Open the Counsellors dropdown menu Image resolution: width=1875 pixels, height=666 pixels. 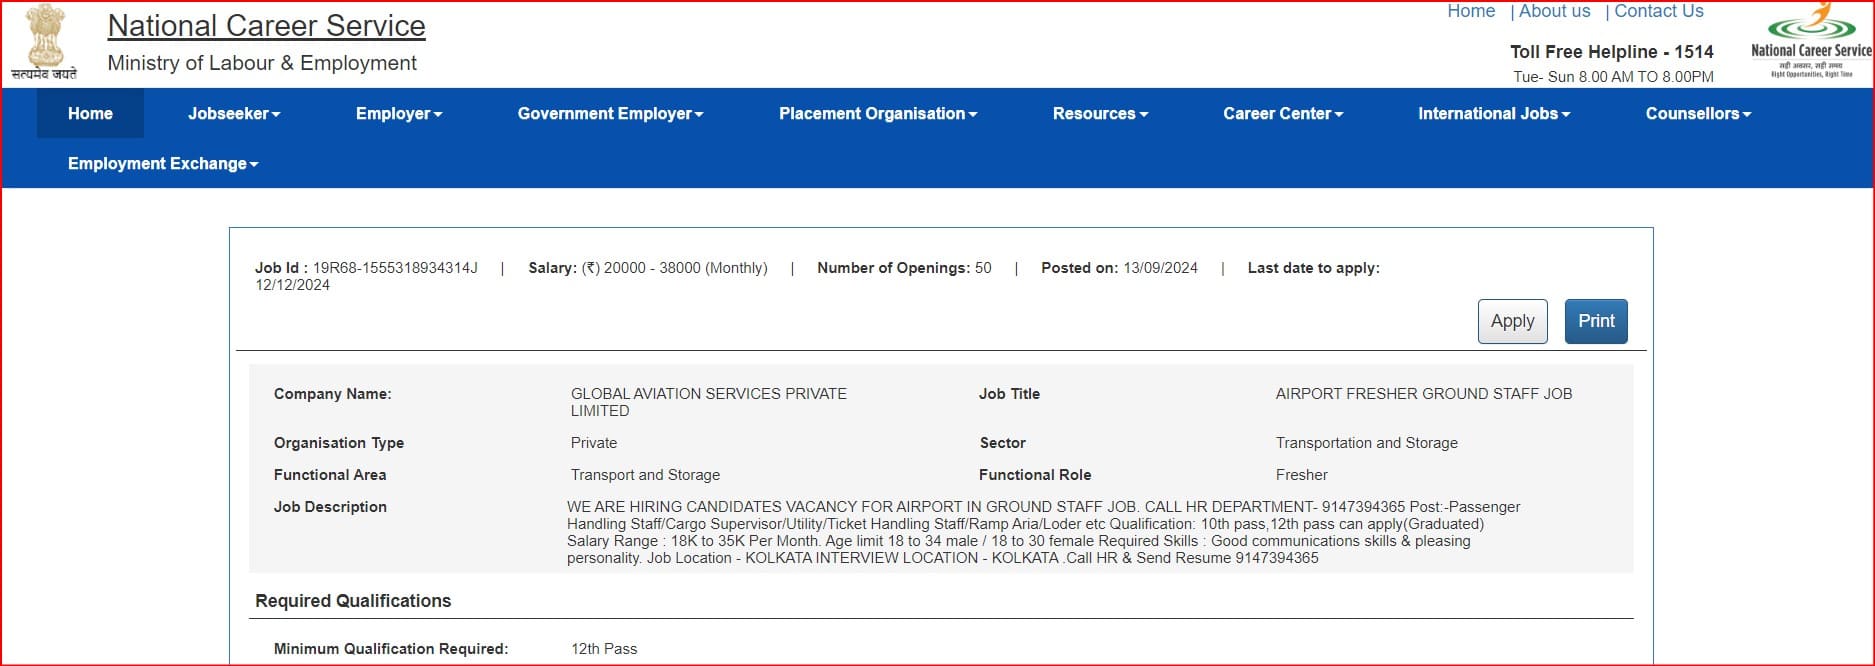coord(1698,113)
